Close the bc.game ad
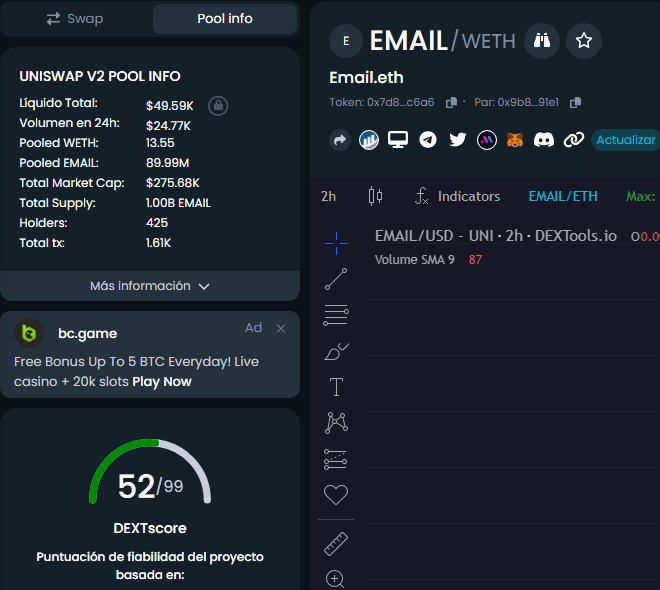Screen dimensions: 660x590 click(x=281, y=328)
